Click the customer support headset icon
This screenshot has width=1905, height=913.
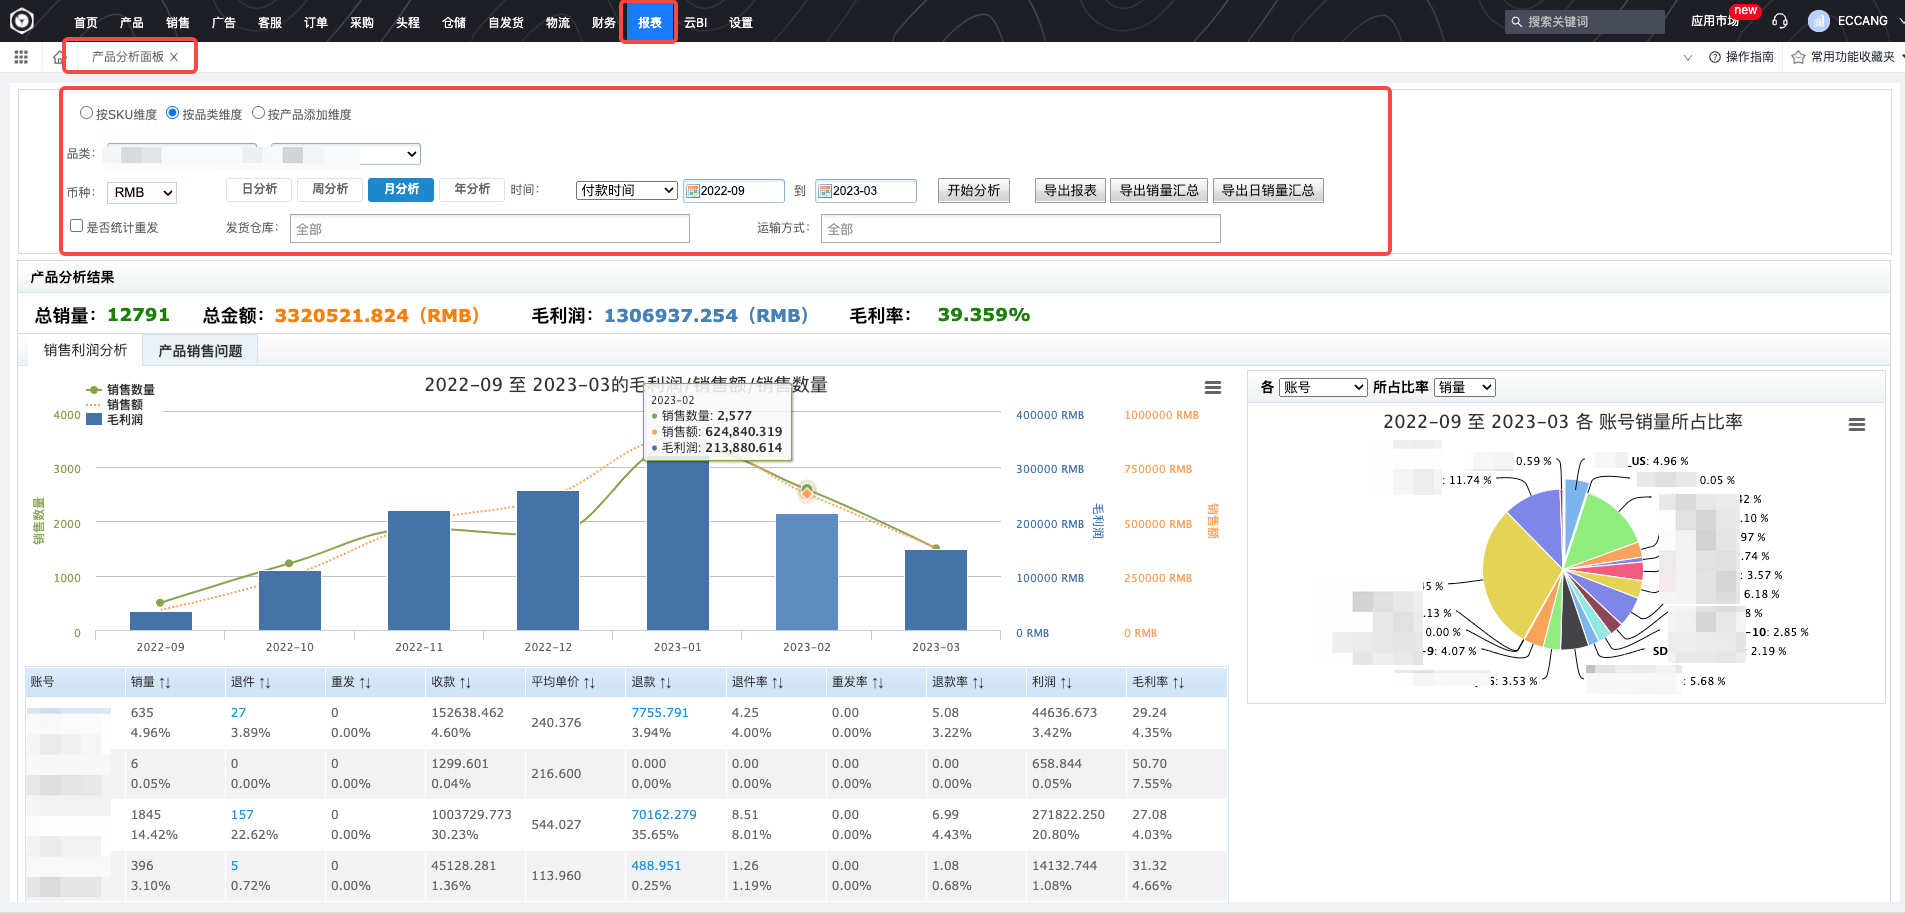click(x=1779, y=21)
